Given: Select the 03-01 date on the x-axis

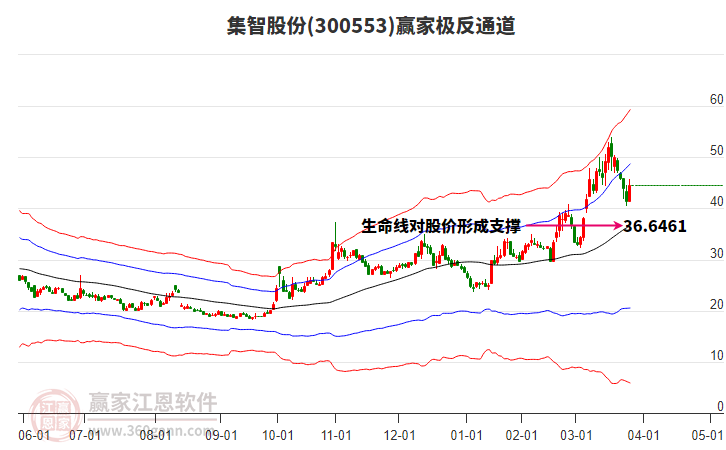Looking at the screenshot, I should click(578, 436).
